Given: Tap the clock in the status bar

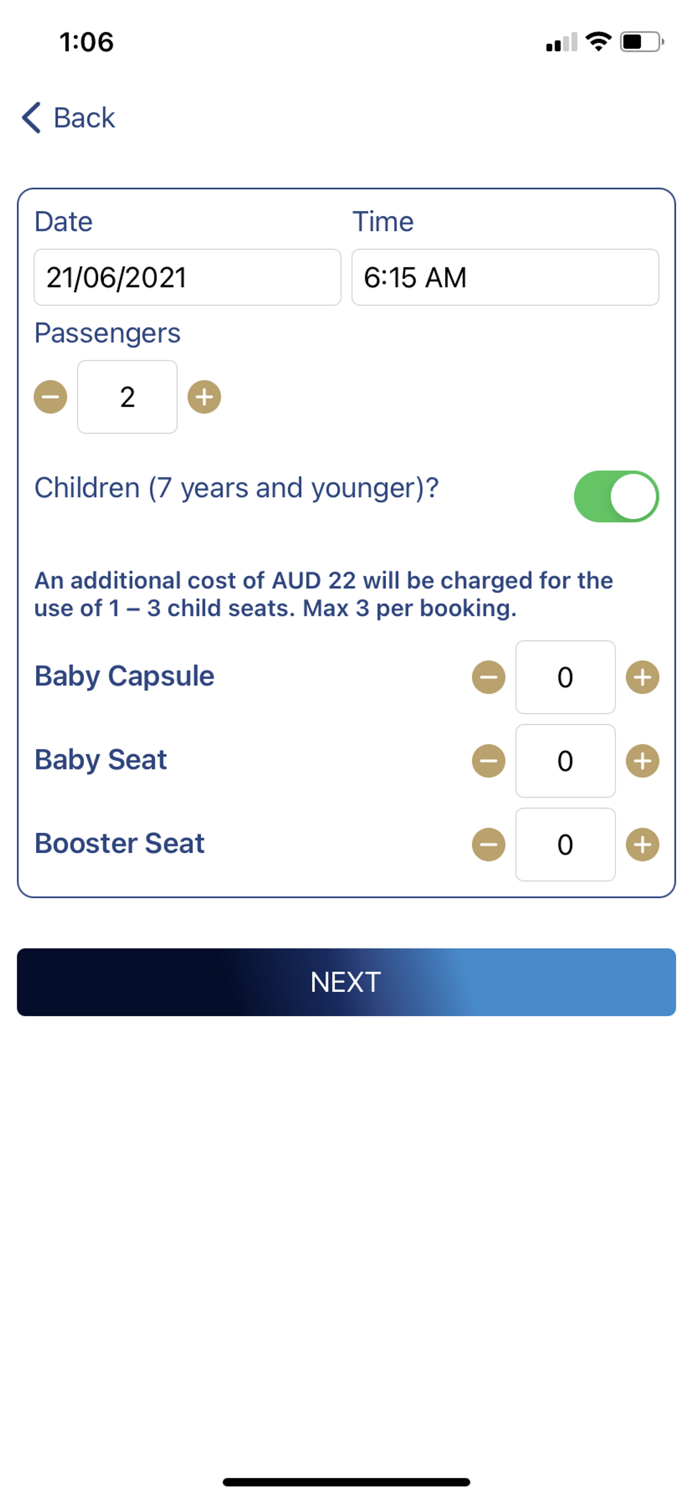Looking at the screenshot, I should point(86,42).
